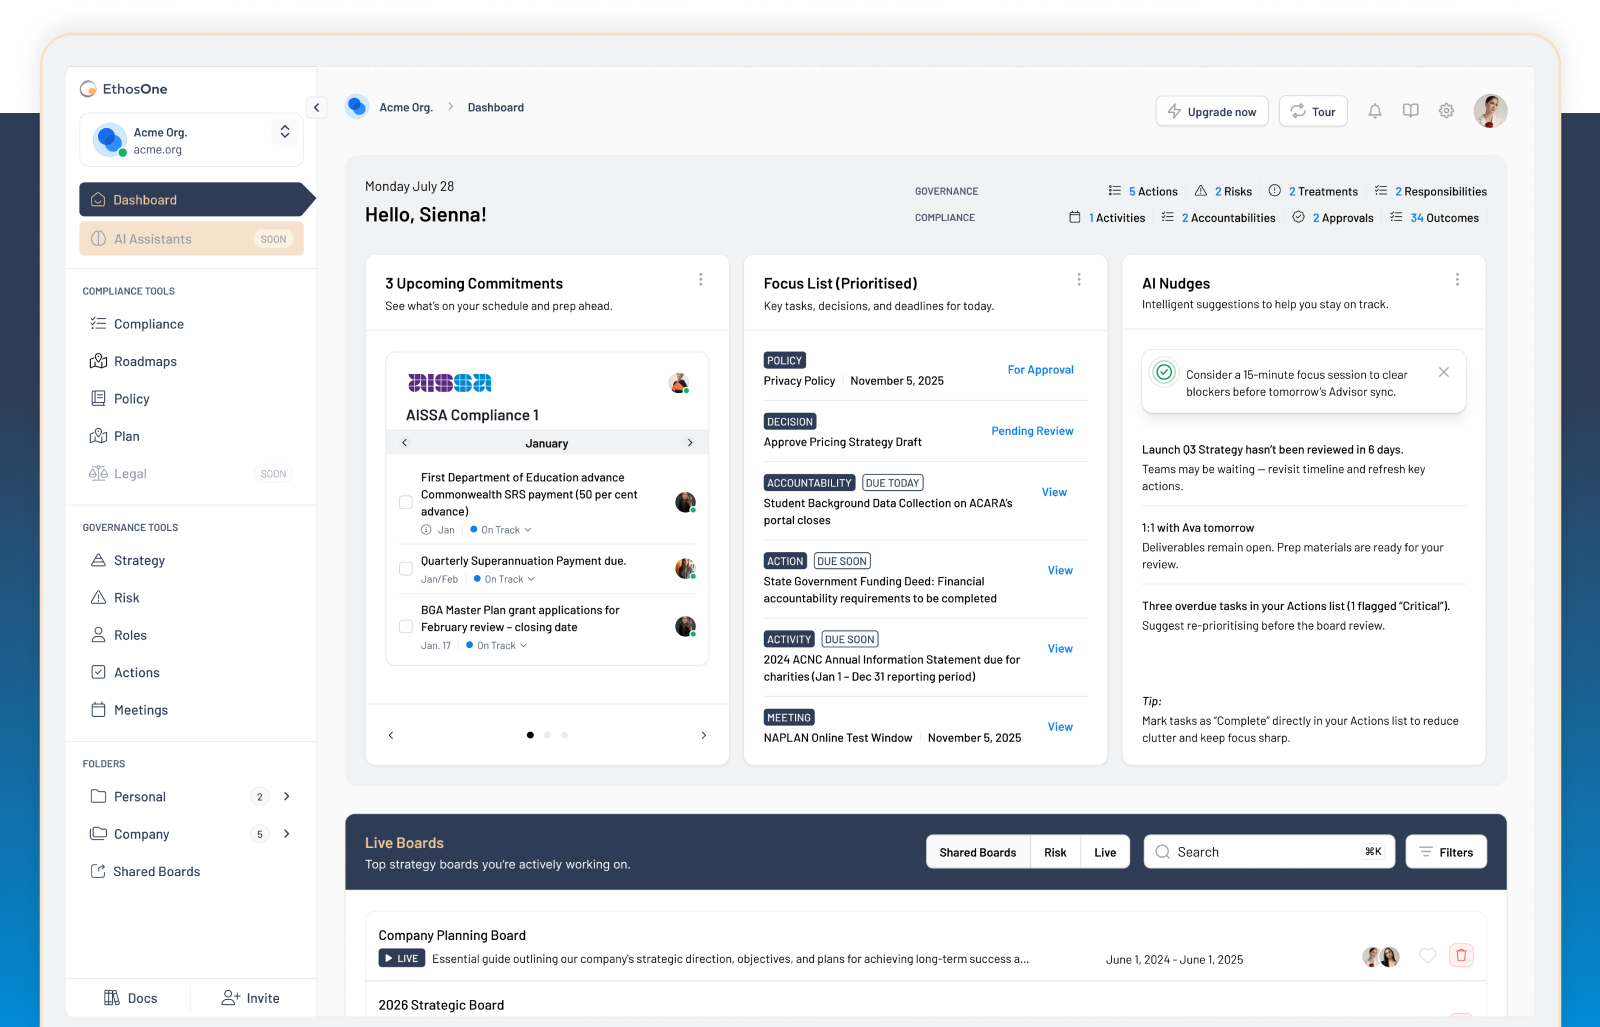The image size is (1600, 1027).
Task: Click the Upgrade now button
Action: click(1212, 111)
